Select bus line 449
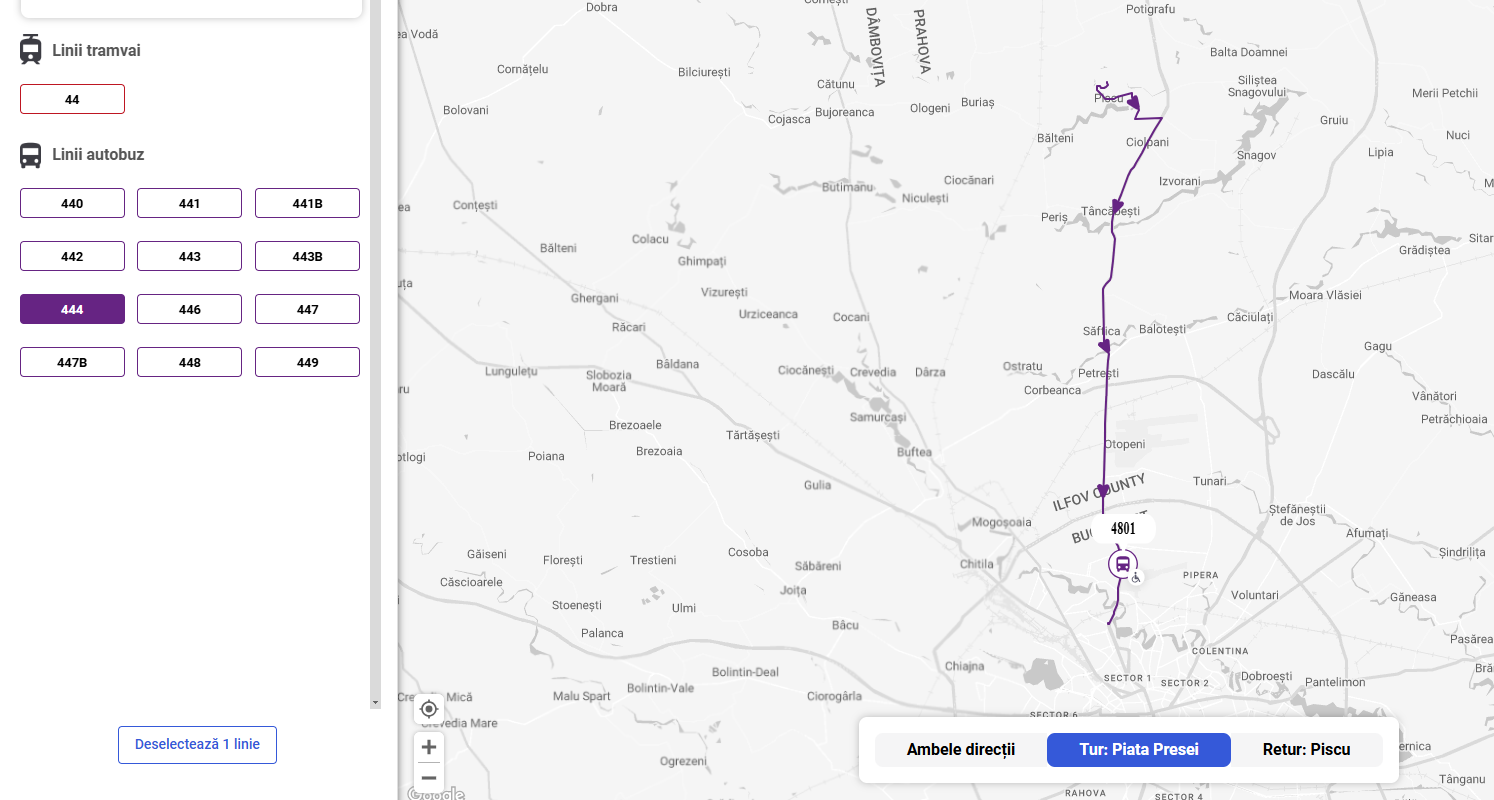1494x800 pixels. pyautogui.click(x=307, y=362)
